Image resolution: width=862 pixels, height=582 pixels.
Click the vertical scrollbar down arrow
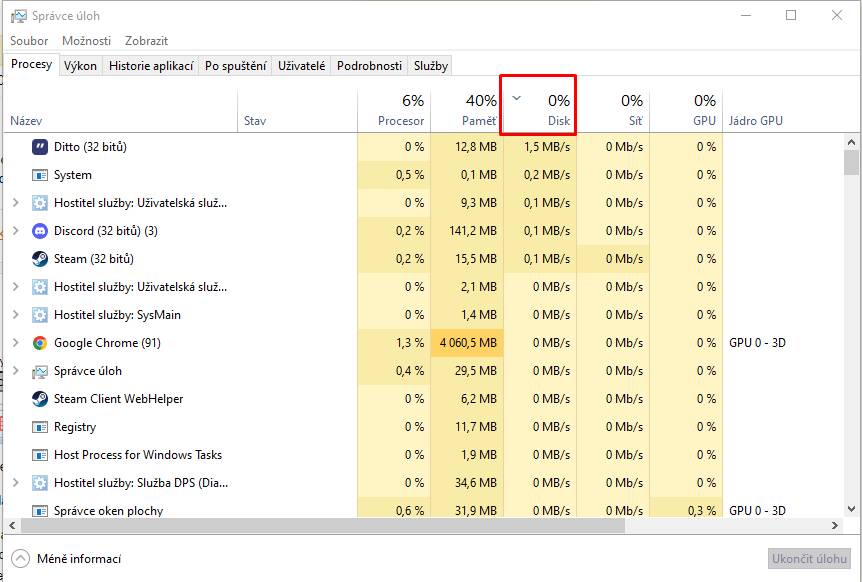[852, 509]
